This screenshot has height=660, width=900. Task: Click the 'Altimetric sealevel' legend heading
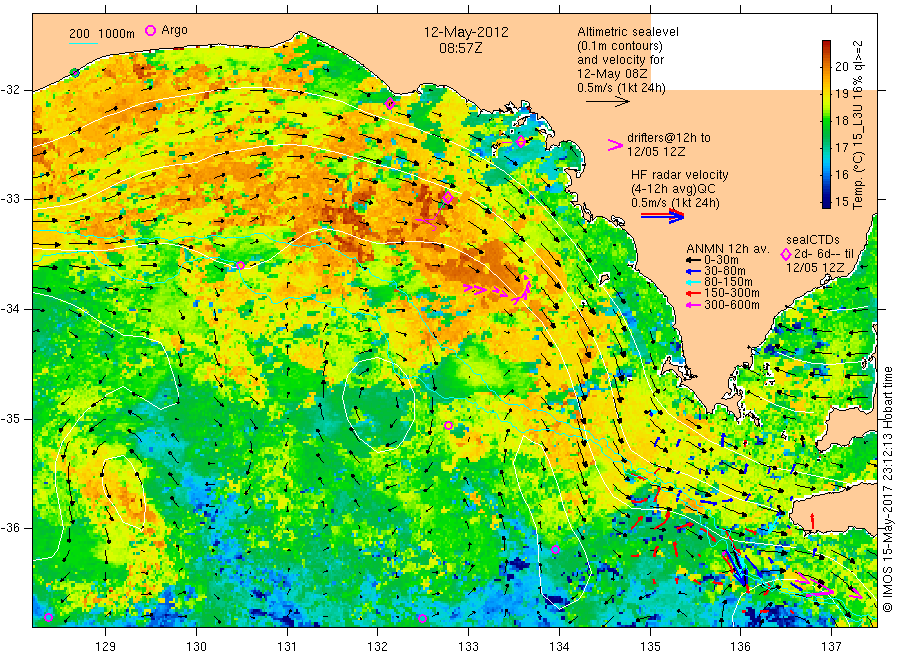[x=628, y=32]
